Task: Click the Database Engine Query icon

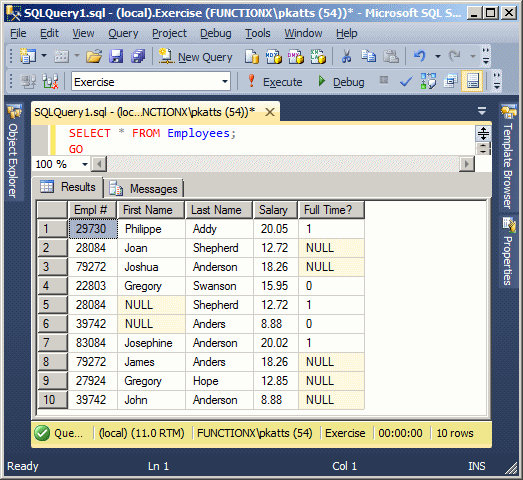Action: (x=252, y=56)
